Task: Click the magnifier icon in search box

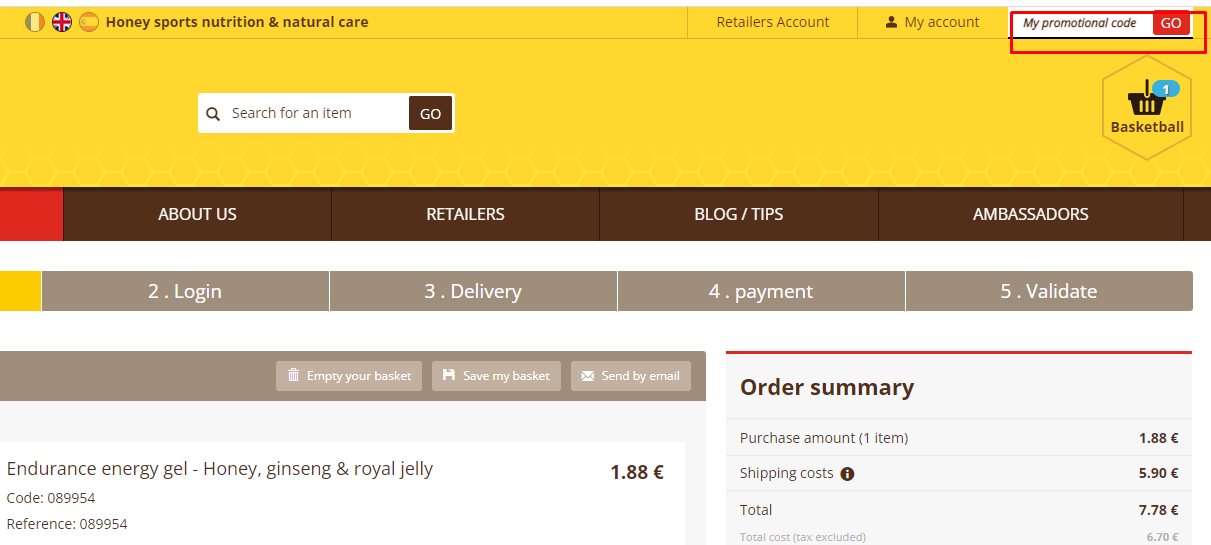Action: [x=213, y=114]
